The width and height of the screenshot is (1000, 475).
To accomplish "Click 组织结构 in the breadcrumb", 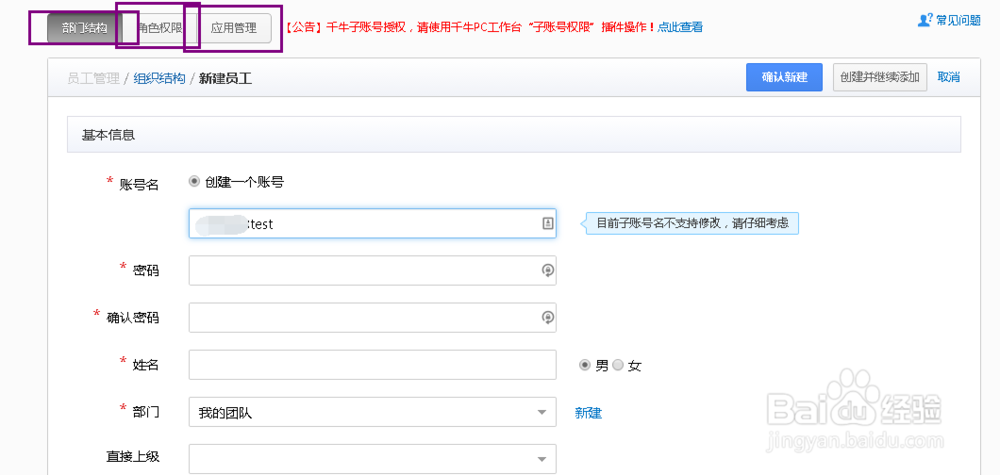I will pyautogui.click(x=159, y=78).
